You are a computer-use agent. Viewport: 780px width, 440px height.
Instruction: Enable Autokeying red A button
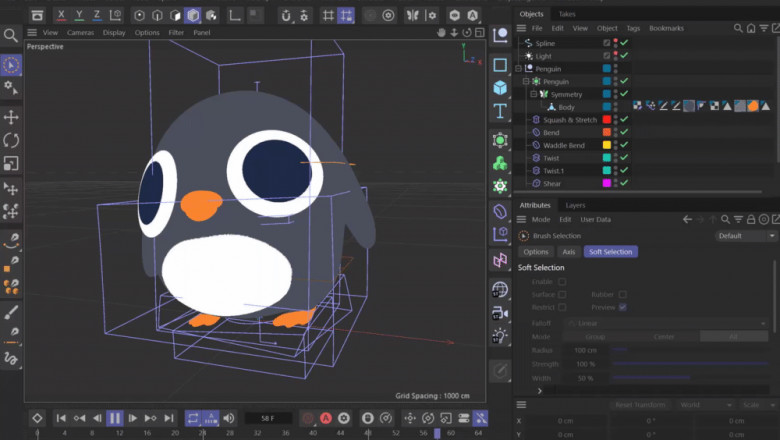tap(326, 418)
